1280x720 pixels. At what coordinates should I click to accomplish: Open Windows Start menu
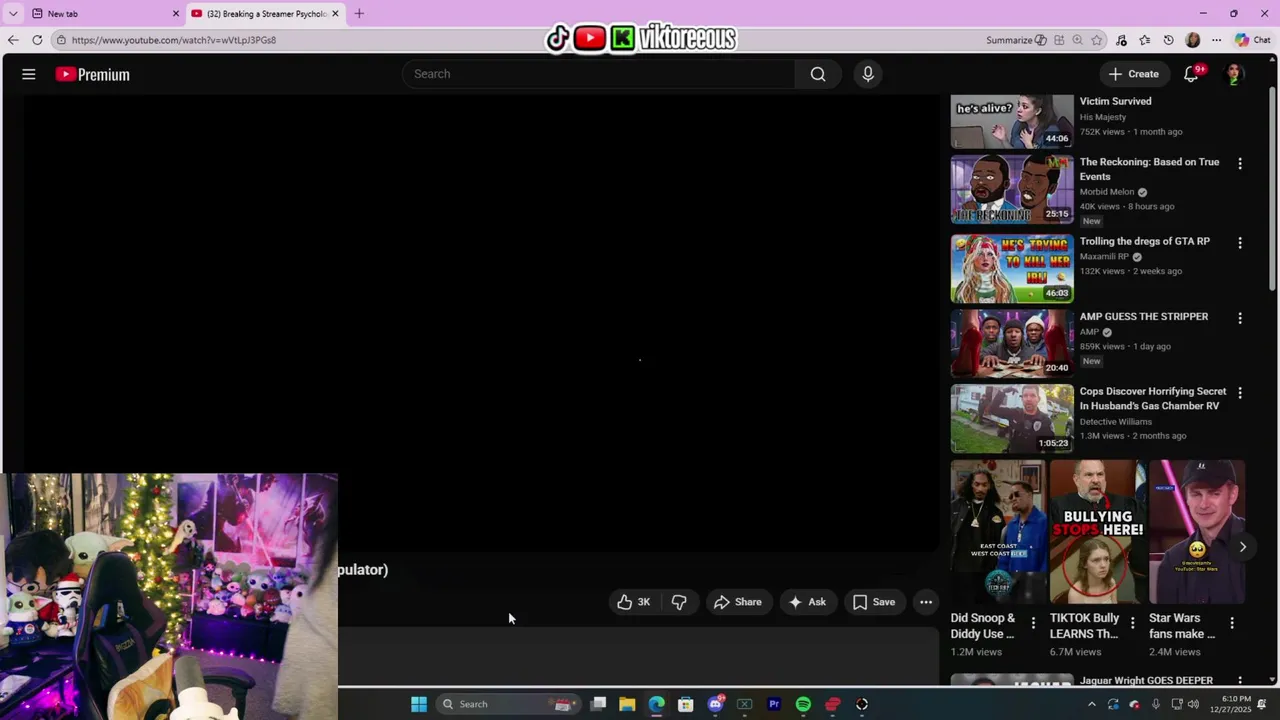coord(419,704)
